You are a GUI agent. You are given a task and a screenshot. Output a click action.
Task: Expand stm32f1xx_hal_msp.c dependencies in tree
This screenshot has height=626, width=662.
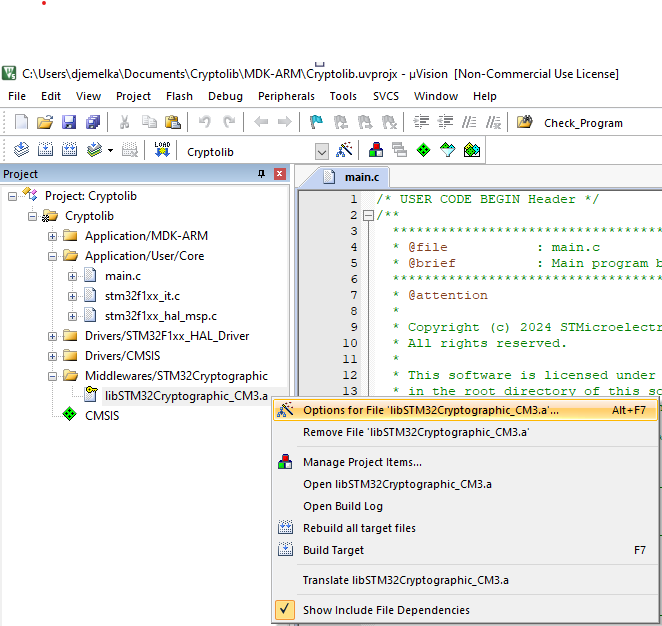[x=72, y=316]
